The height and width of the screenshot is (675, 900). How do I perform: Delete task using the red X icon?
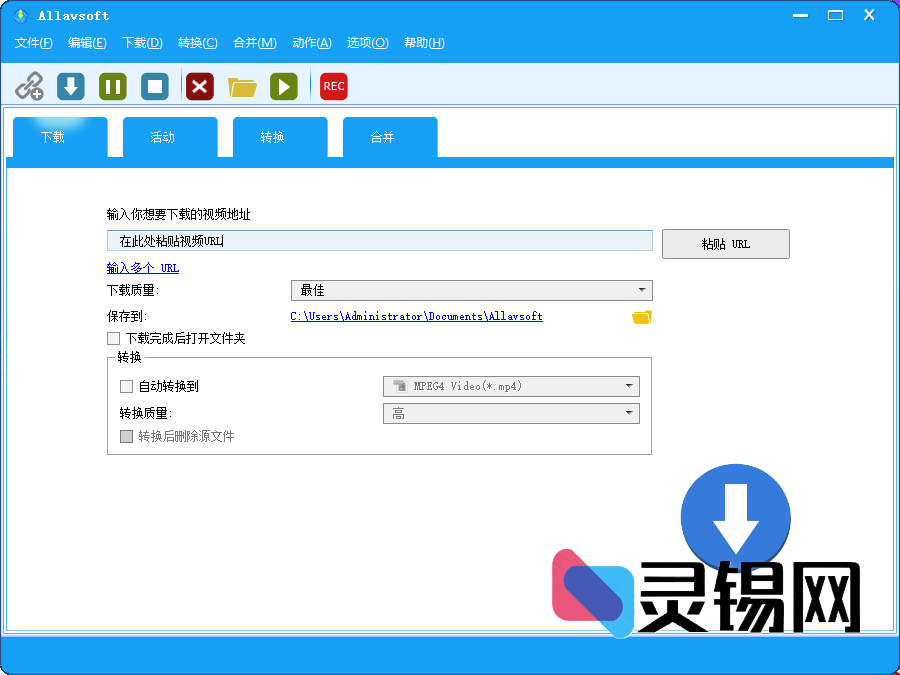[199, 86]
